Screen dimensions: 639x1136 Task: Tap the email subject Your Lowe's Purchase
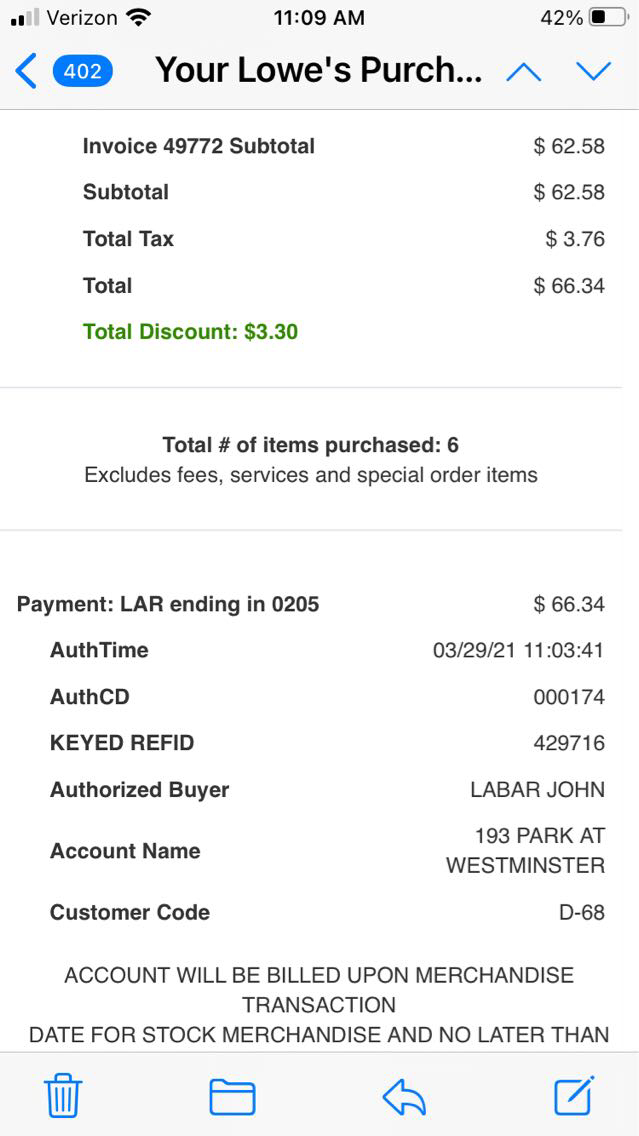pyautogui.click(x=318, y=71)
